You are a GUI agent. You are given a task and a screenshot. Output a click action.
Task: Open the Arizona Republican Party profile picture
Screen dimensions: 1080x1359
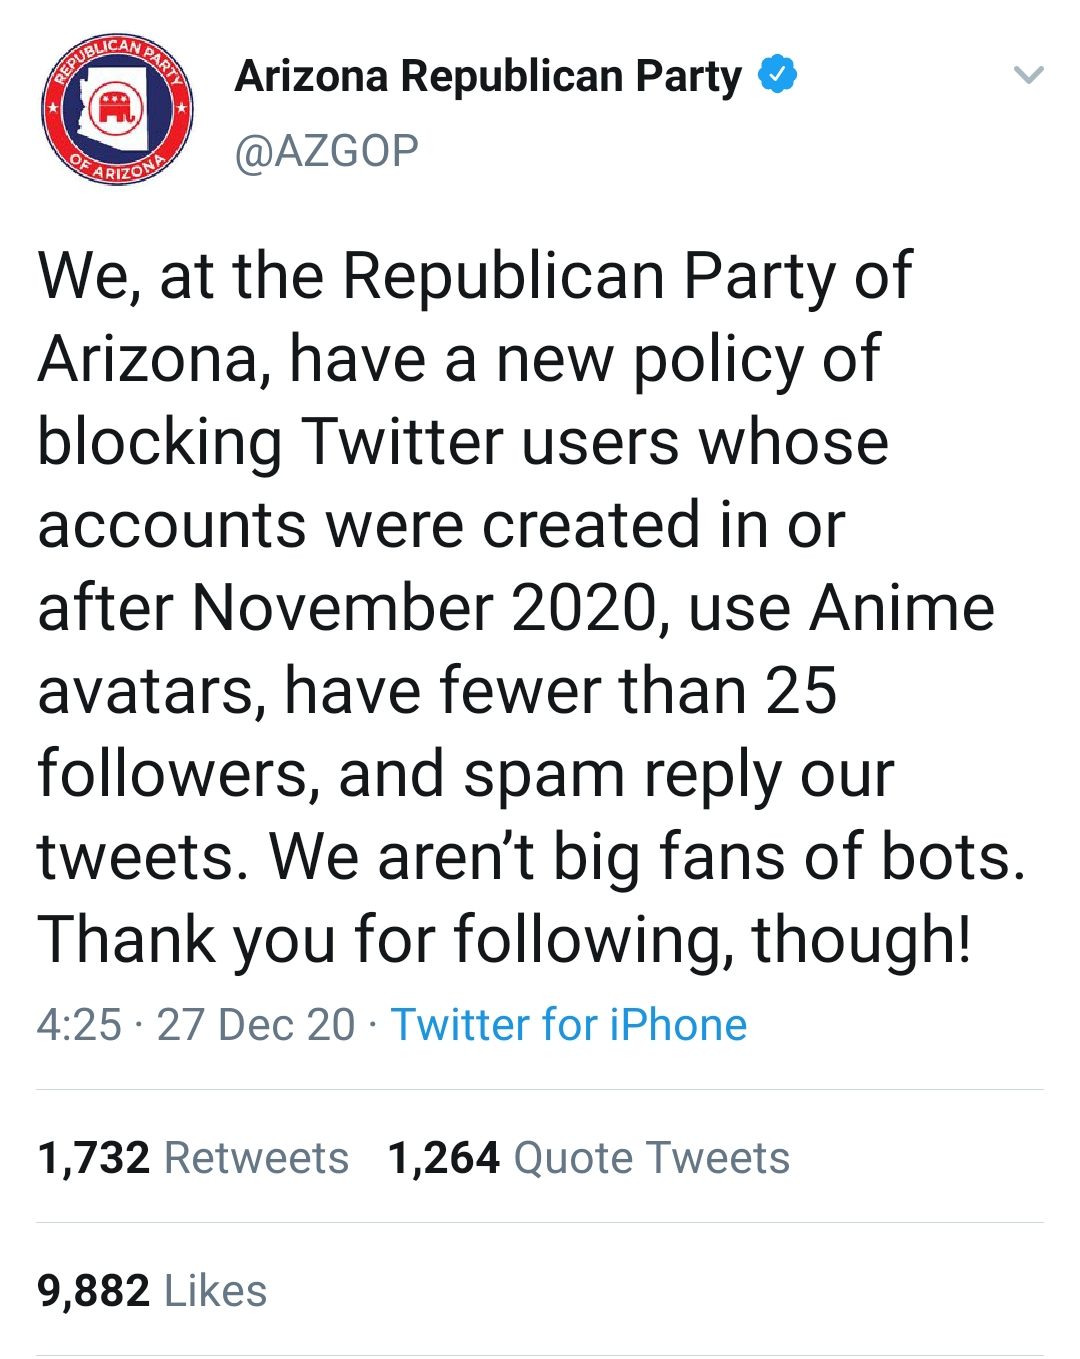tap(117, 110)
